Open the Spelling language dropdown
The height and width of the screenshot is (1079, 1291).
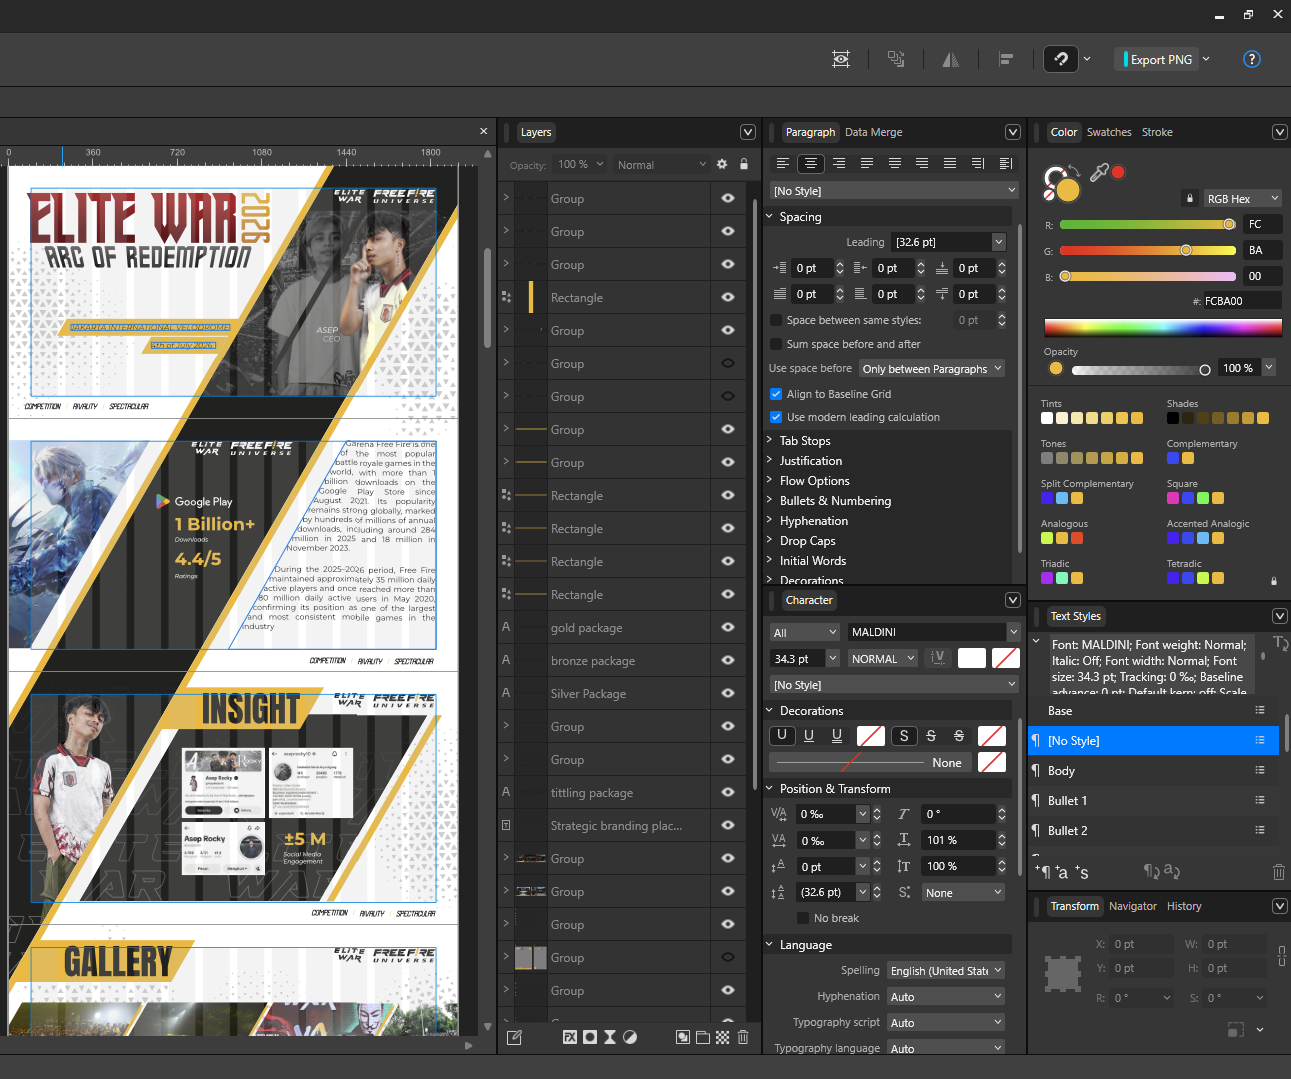point(946,971)
